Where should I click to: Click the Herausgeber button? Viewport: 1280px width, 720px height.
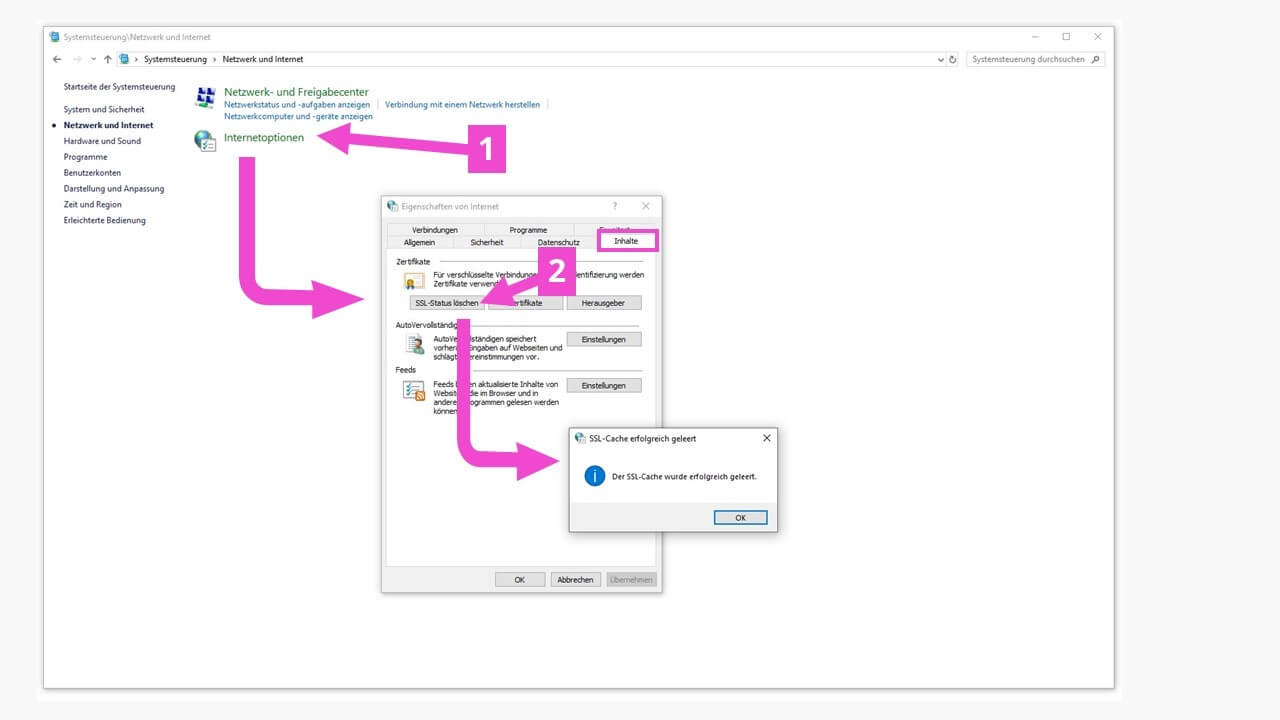pyautogui.click(x=604, y=303)
